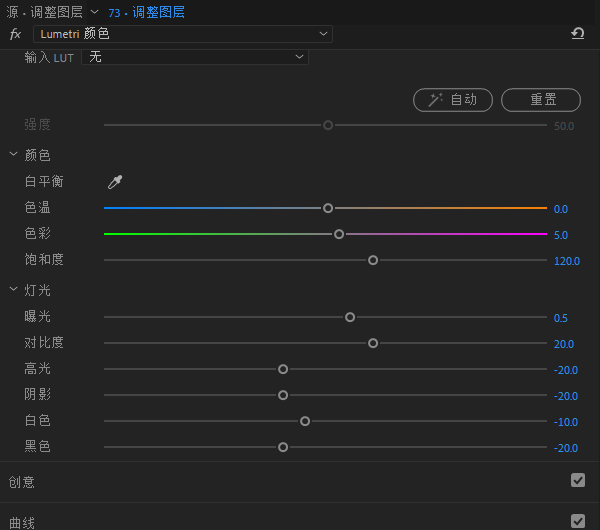Collapse the 颜色 section
Viewport: 600px width, 530px height.
tap(13, 155)
